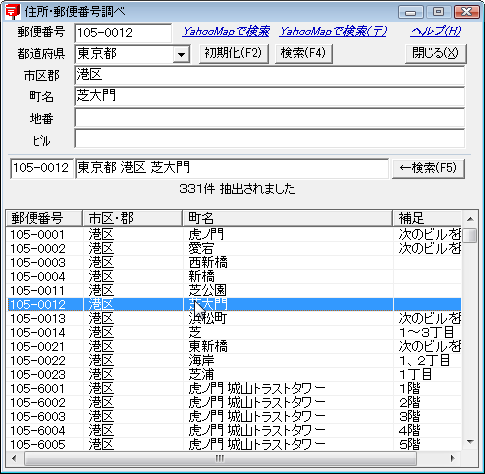Focus the empty ビル input field
This screenshot has height=474, width=485.
269,139
